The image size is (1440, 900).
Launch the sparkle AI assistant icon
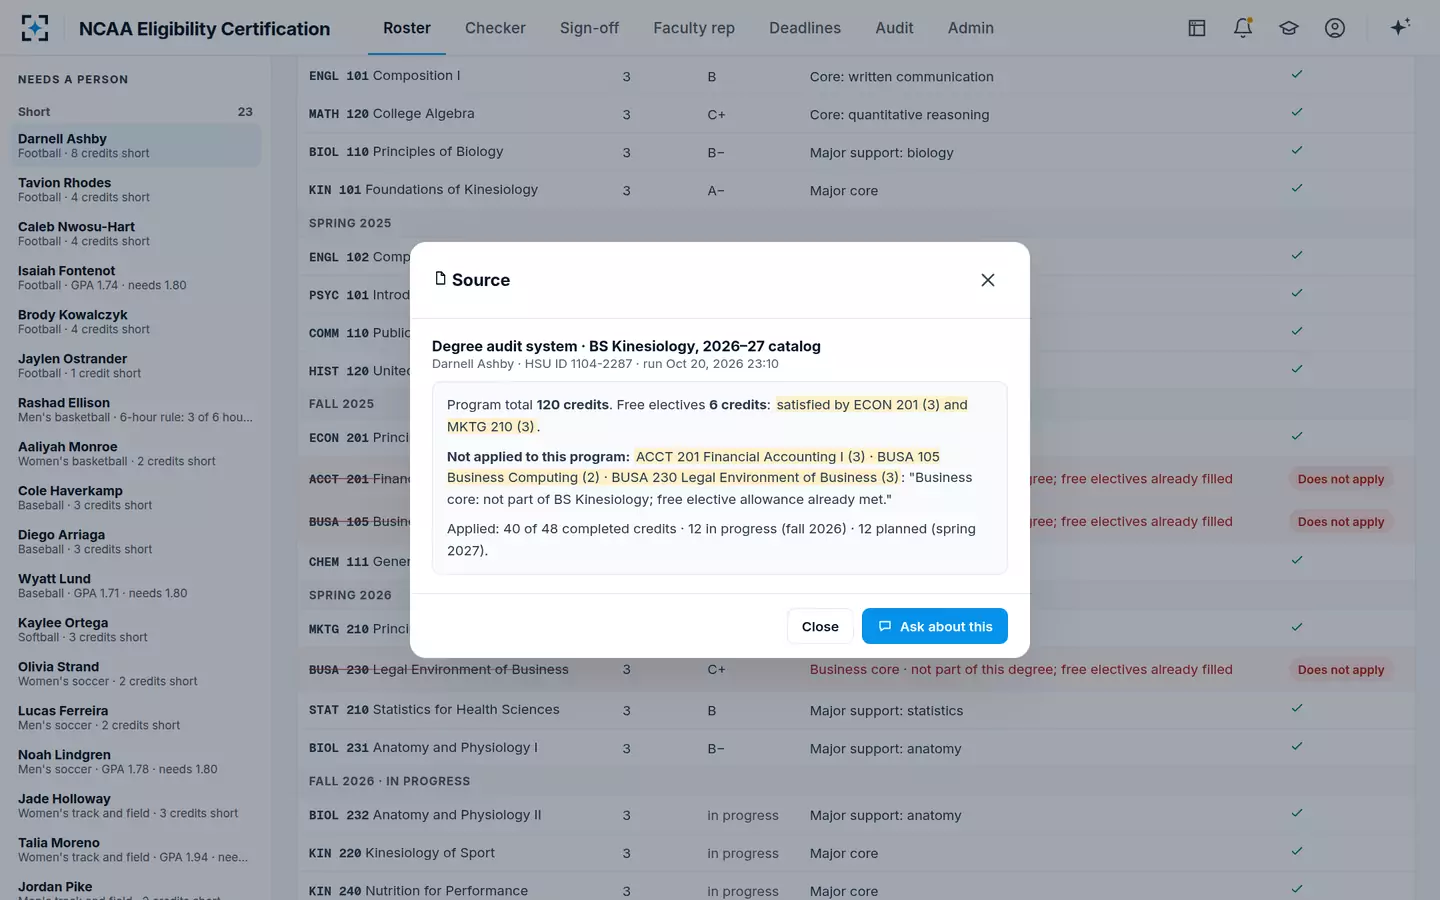click(x=1400, y=27)
